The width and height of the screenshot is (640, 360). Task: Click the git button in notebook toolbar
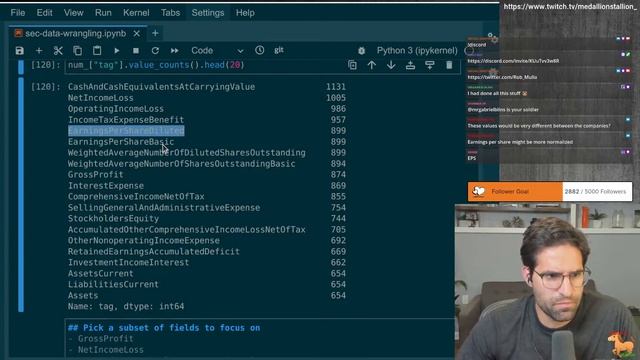coord(279,50)
